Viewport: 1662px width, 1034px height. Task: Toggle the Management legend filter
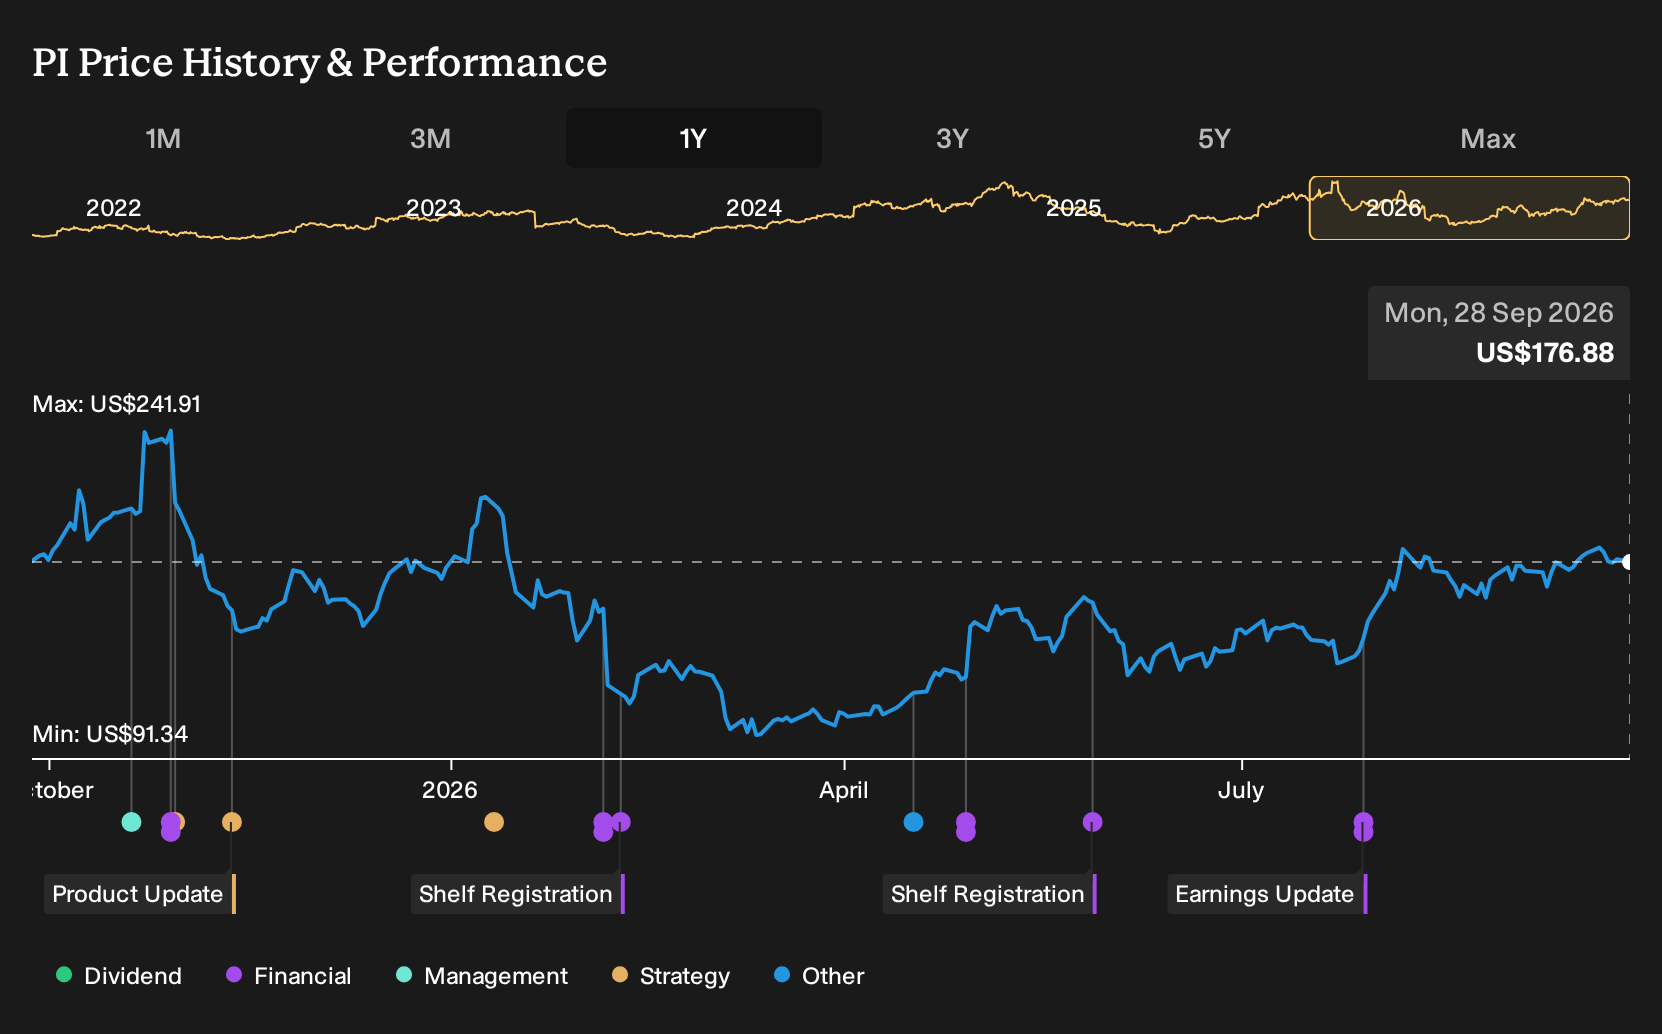pos(482,976)
